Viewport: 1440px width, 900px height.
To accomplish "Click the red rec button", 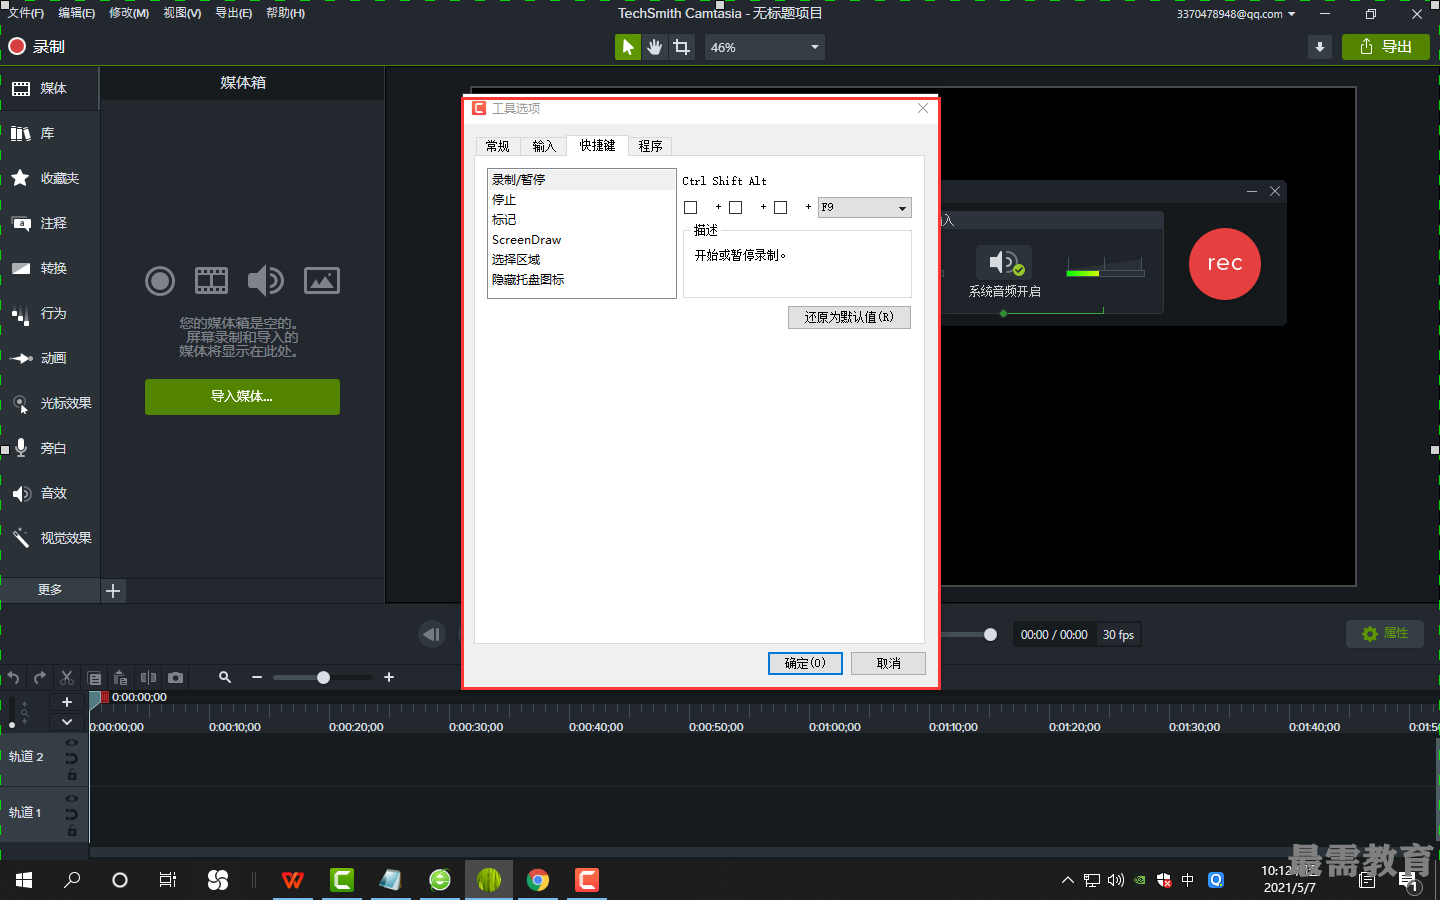I will [x=1225, y=264].
